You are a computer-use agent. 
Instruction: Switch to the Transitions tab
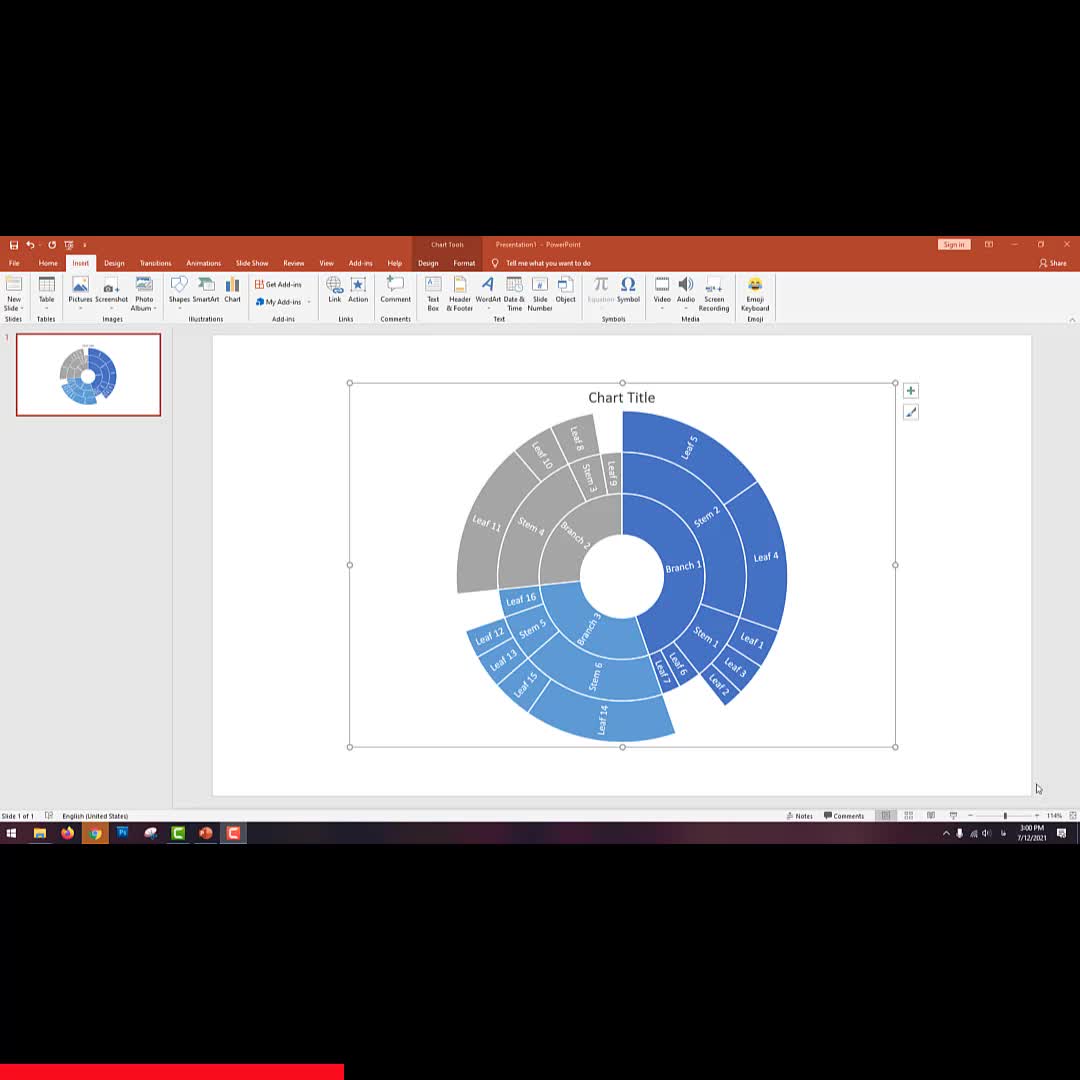tap(155, 263)
